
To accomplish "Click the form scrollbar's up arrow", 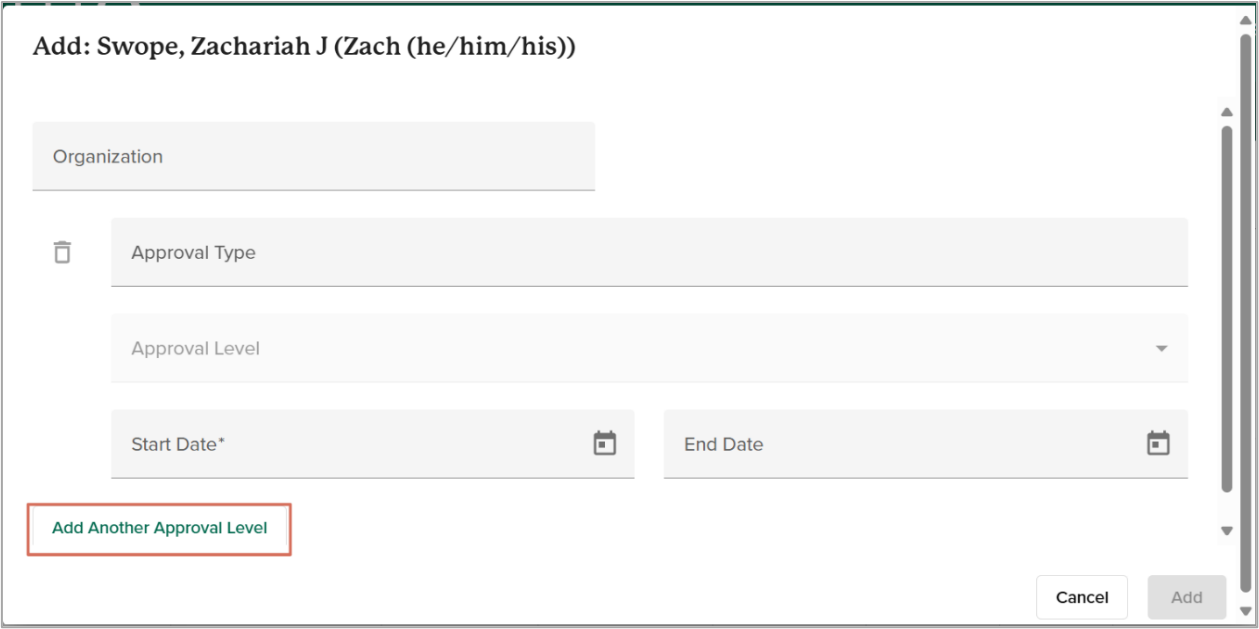I will pyautogui.click(x=1227, y=112).
